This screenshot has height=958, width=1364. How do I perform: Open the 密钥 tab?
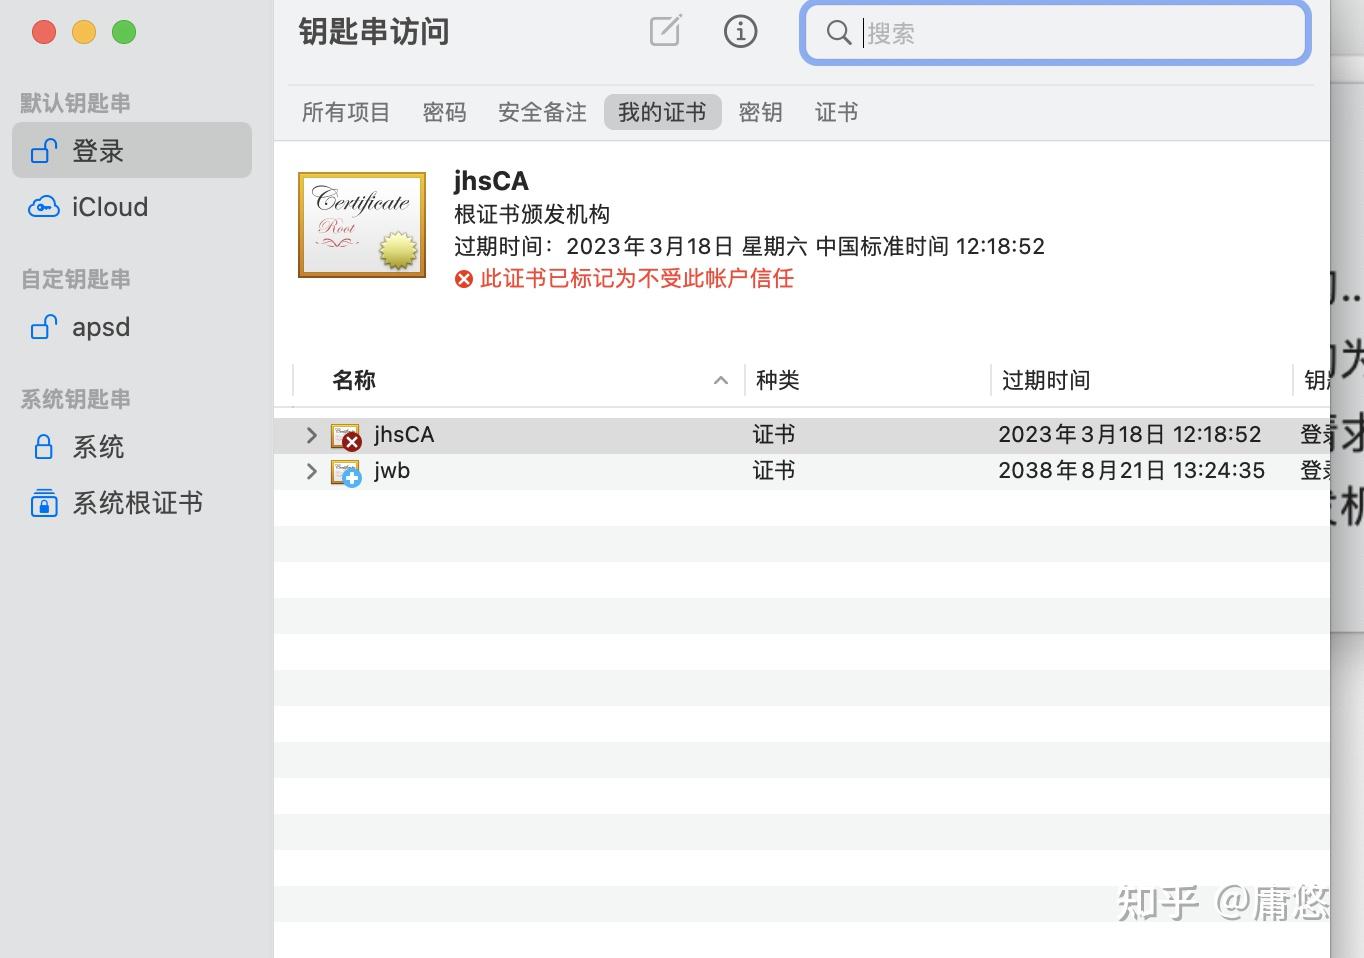pyautogui.click(x=760, y=112)
